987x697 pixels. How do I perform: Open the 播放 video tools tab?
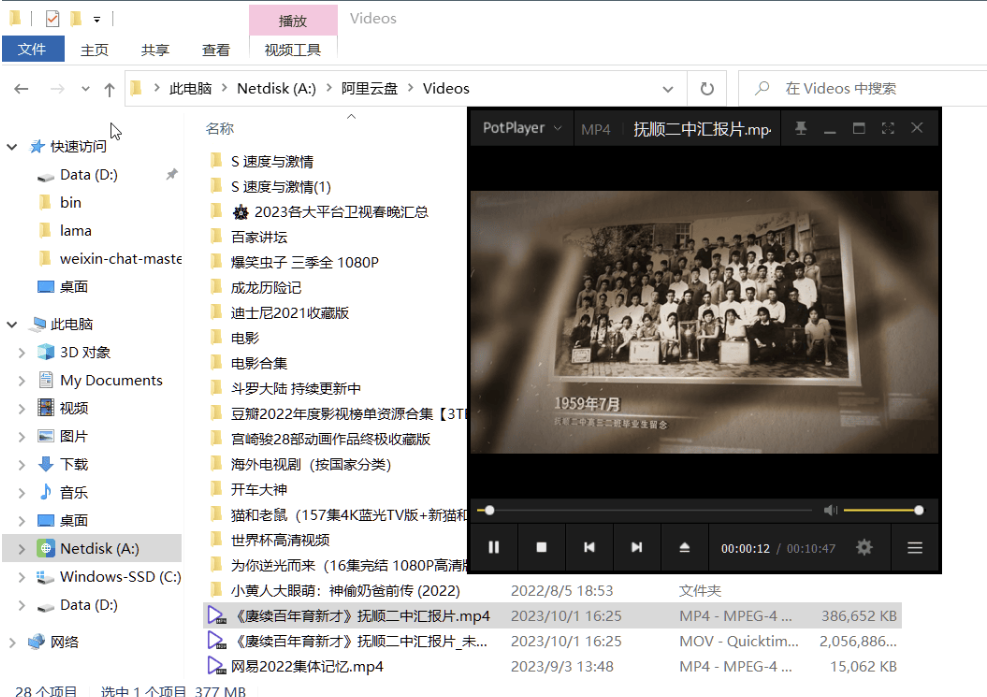(x=292, y=19)
